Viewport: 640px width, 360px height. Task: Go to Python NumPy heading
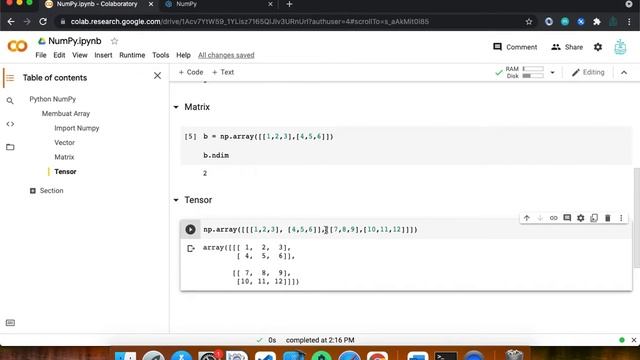point(53,99)
